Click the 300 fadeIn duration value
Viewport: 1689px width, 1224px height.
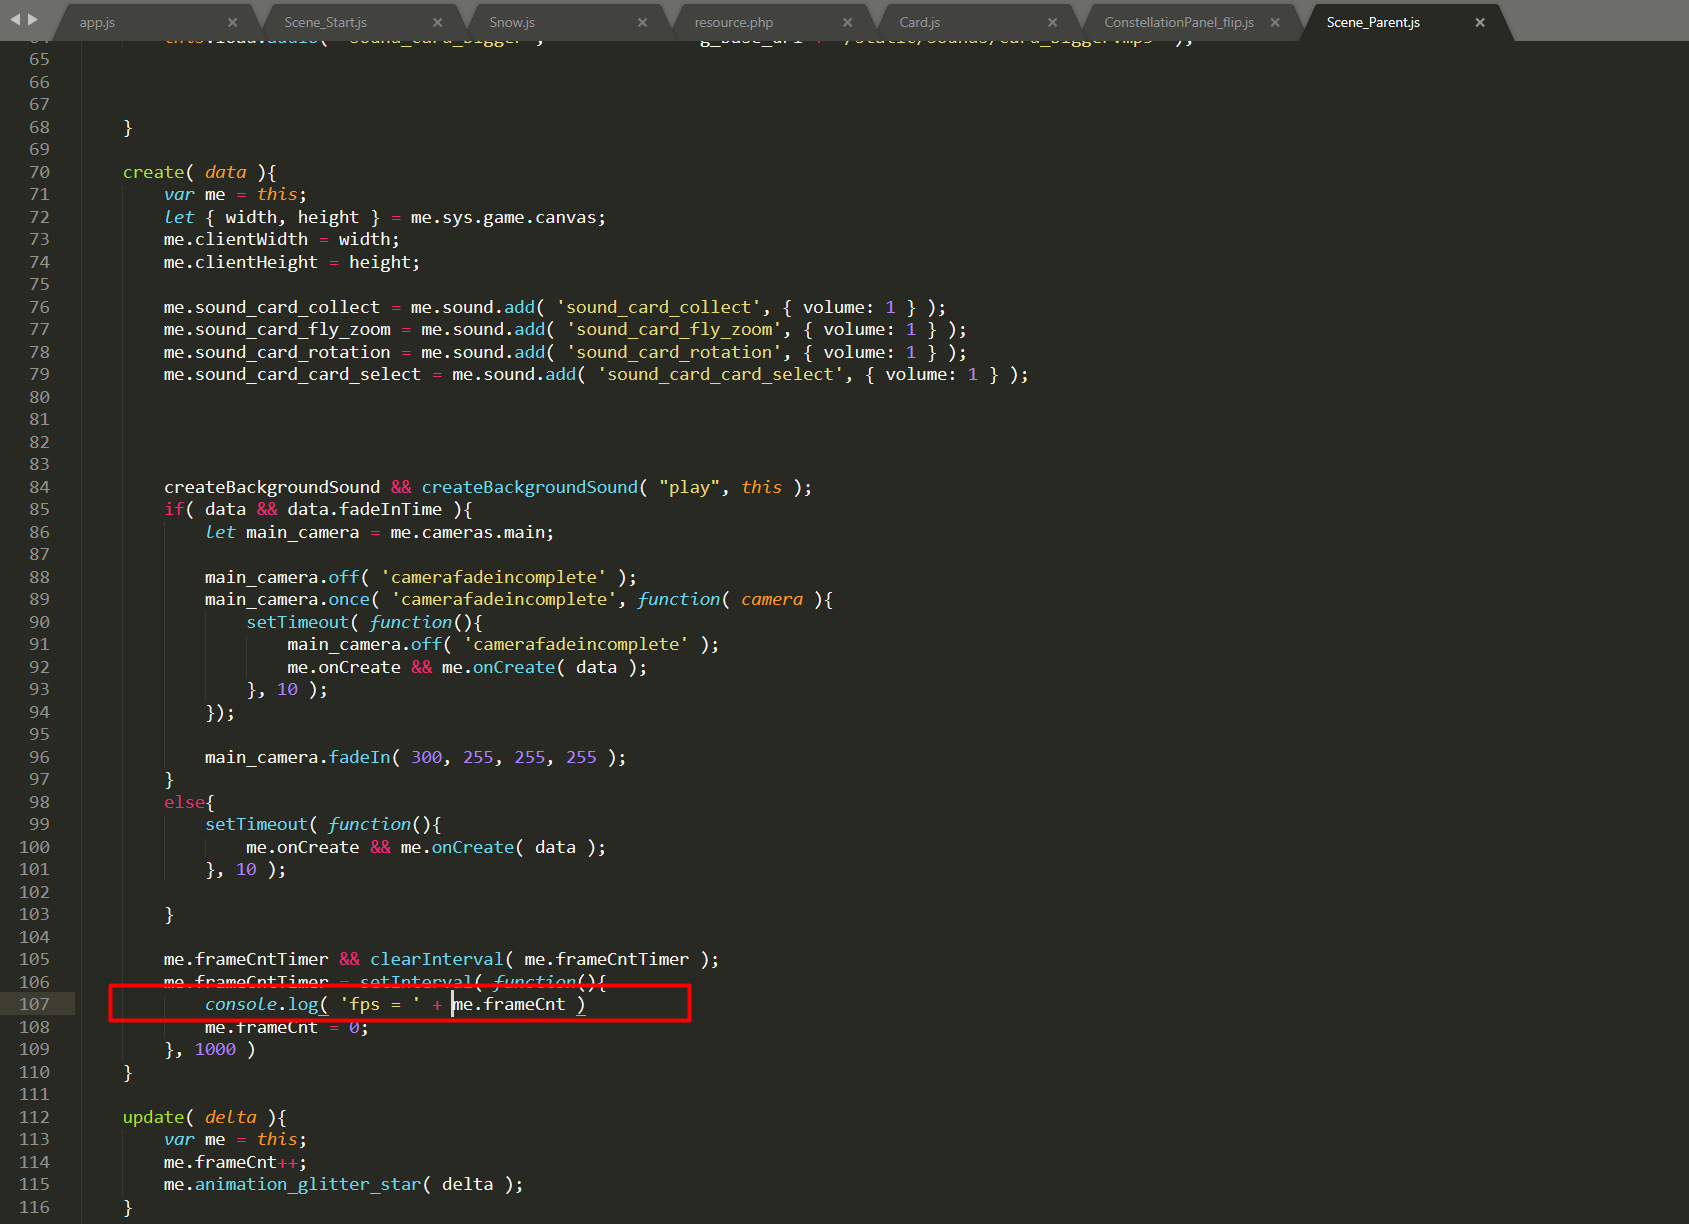click(427, 757)
